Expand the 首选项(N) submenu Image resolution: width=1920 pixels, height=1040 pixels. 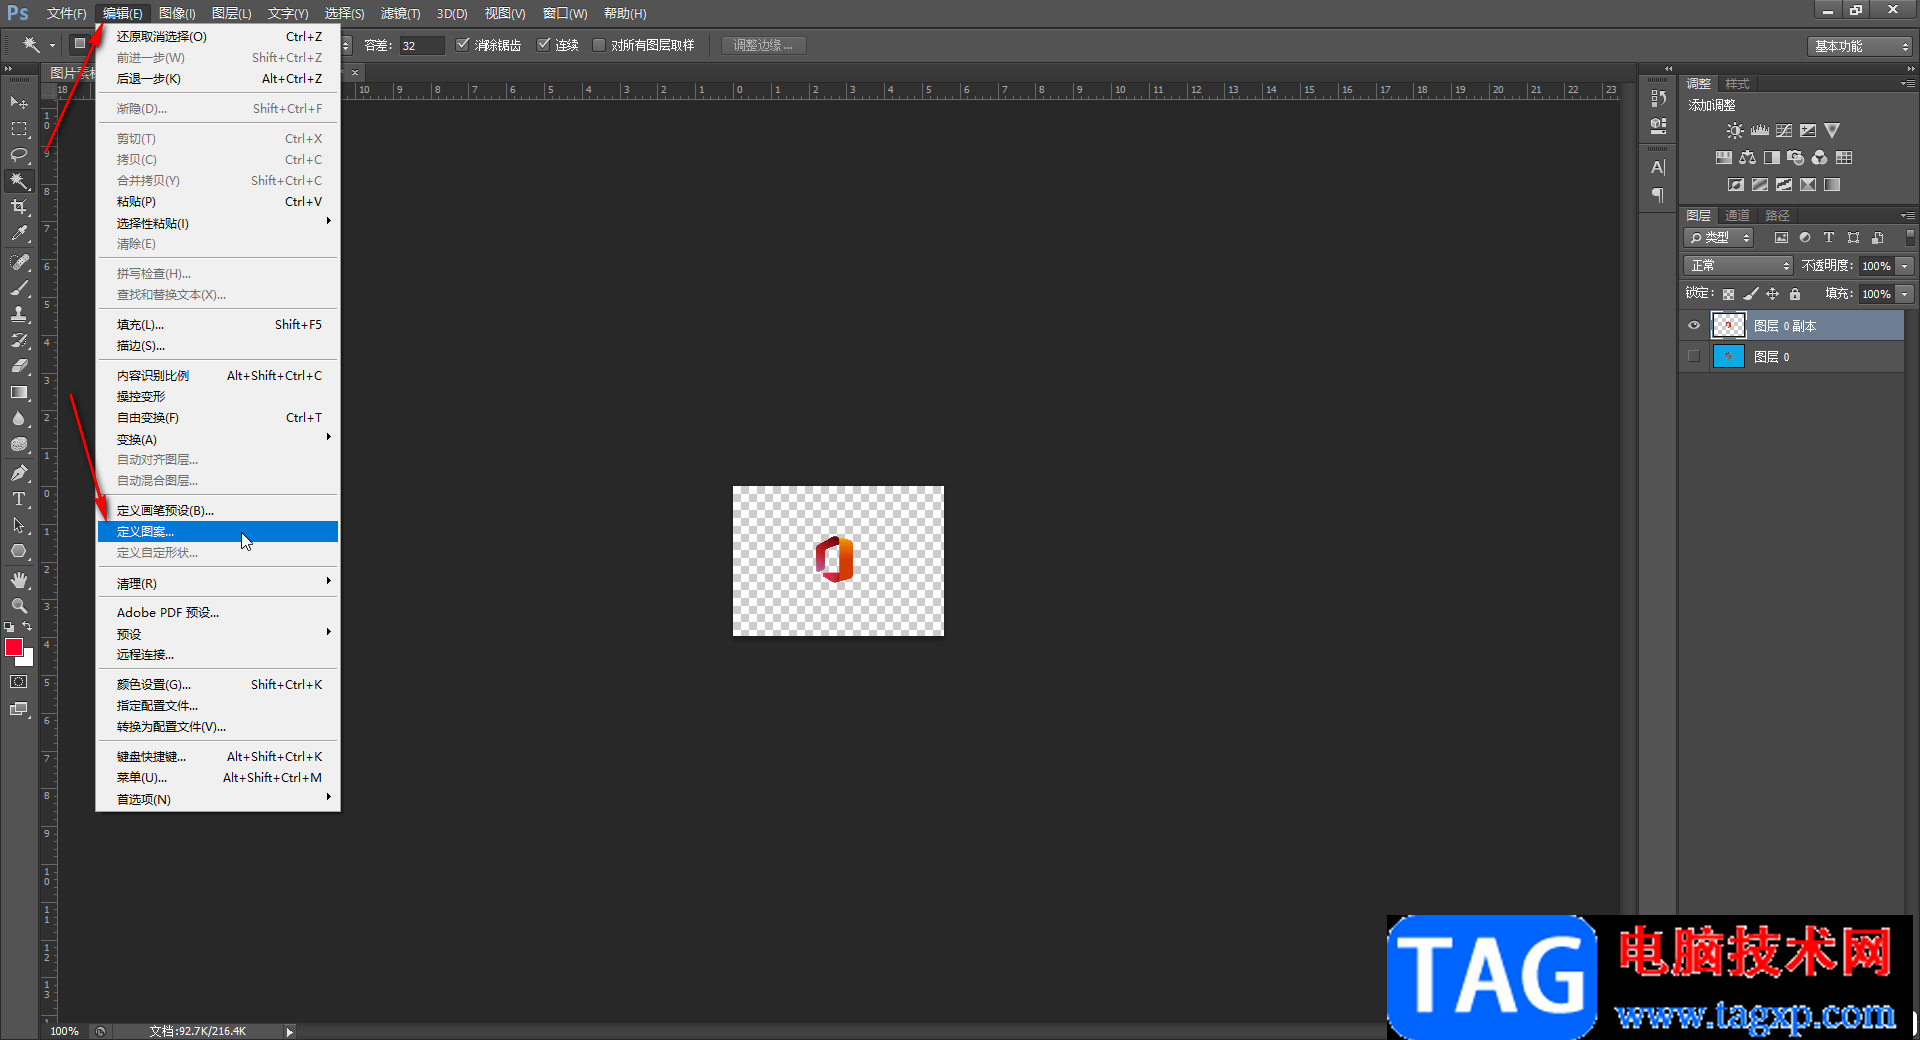tap(218, 799)
